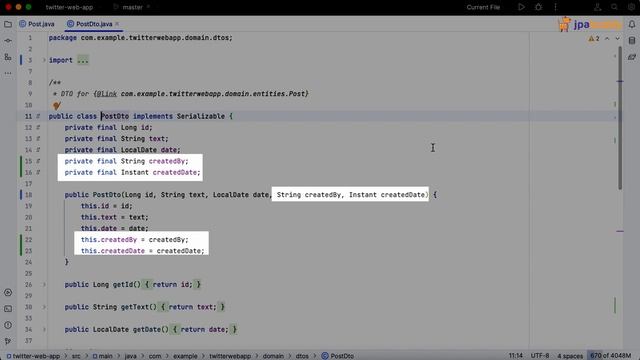Open the Problems tool window
The width and height of the screenshot is (640, 360).
[8, 325]
